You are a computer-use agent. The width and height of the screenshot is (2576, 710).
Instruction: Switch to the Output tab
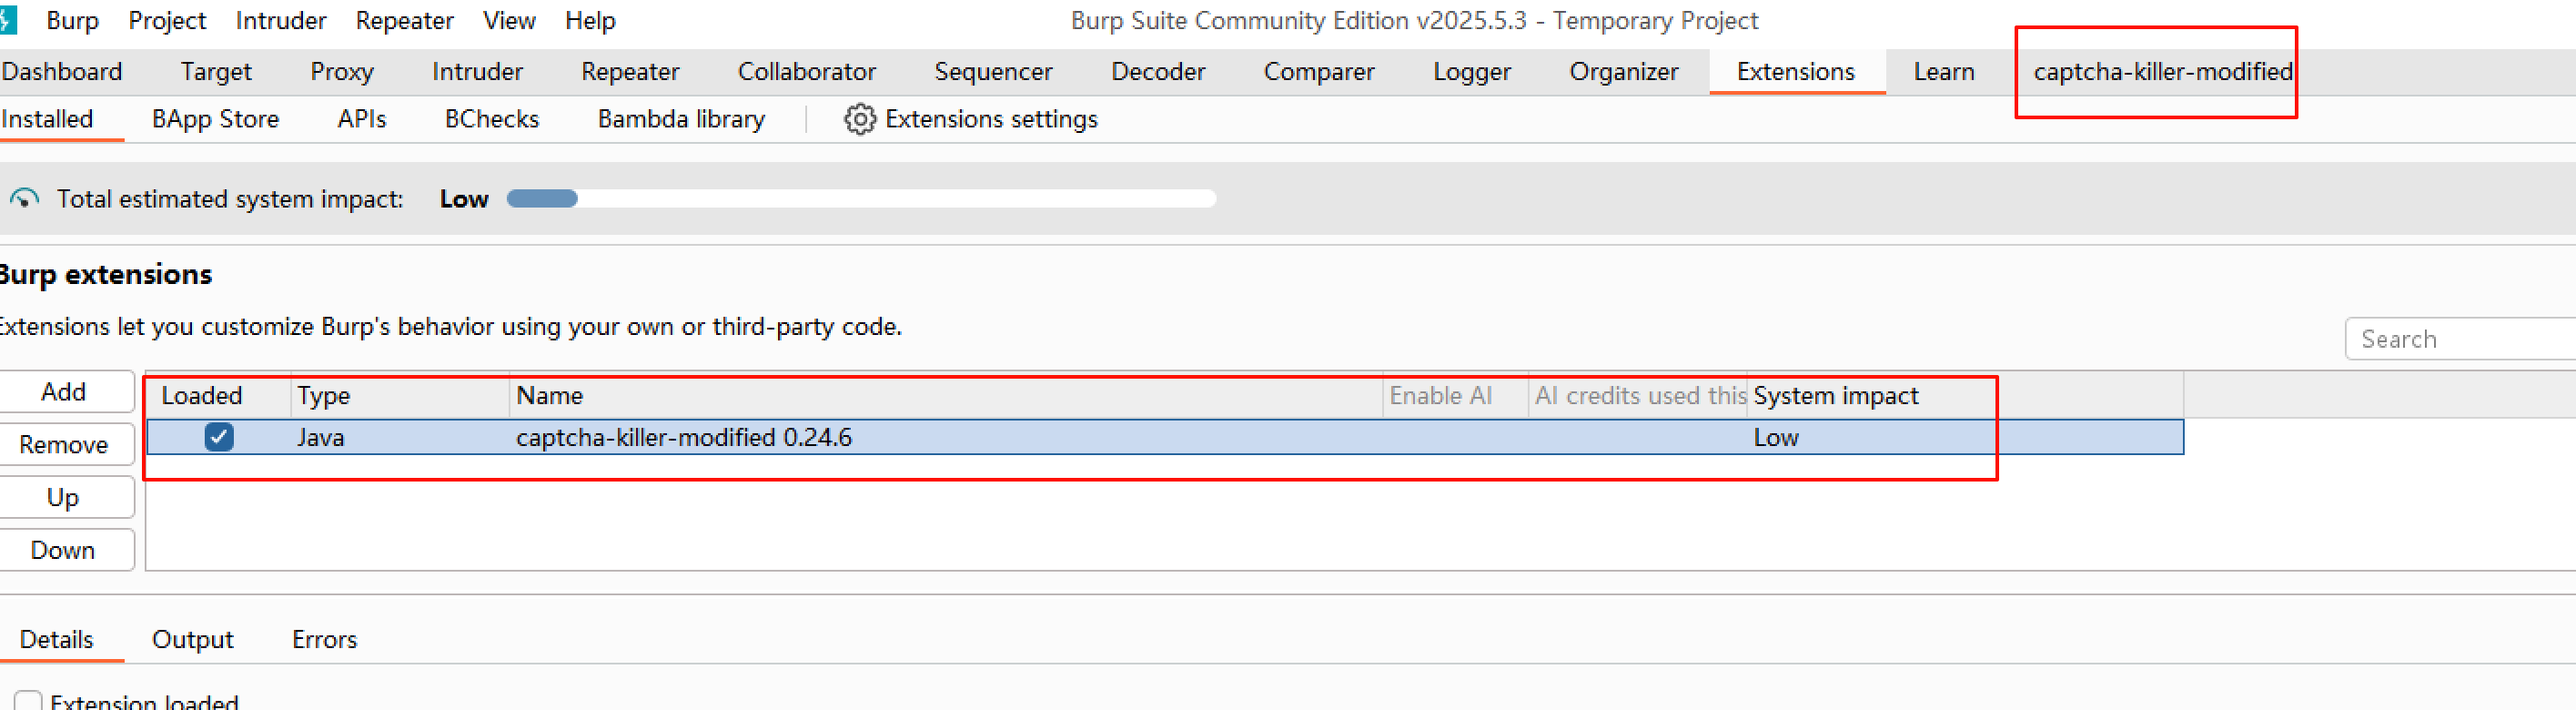pos(192,640)
